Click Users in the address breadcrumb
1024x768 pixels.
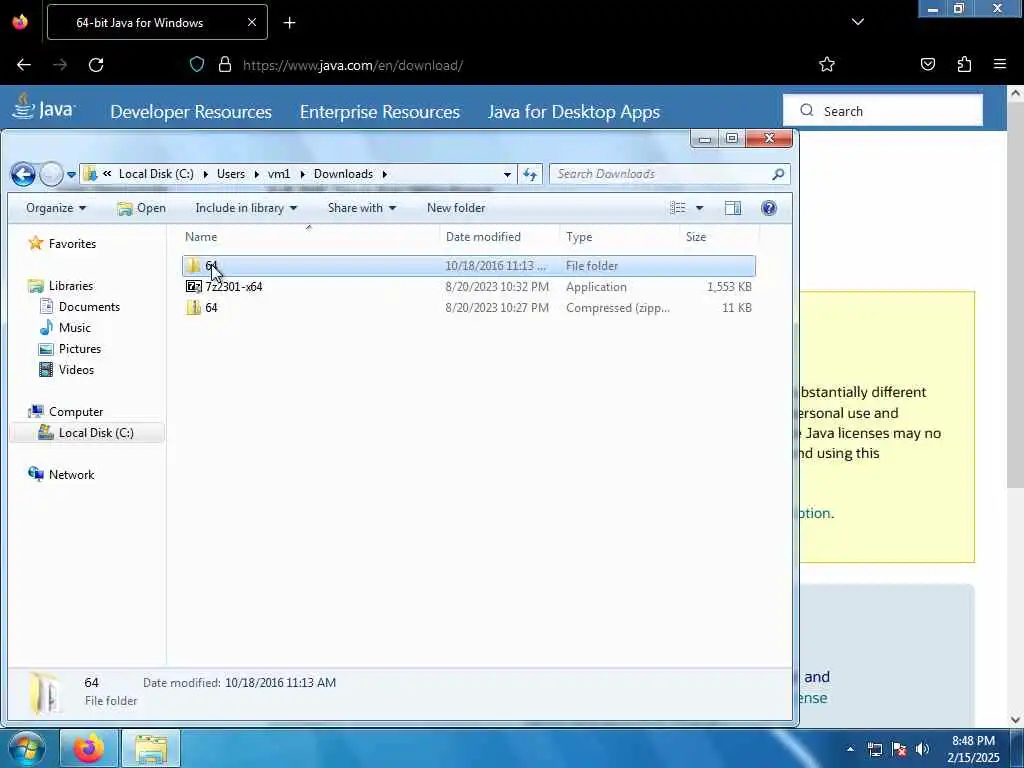pos(231,174)
